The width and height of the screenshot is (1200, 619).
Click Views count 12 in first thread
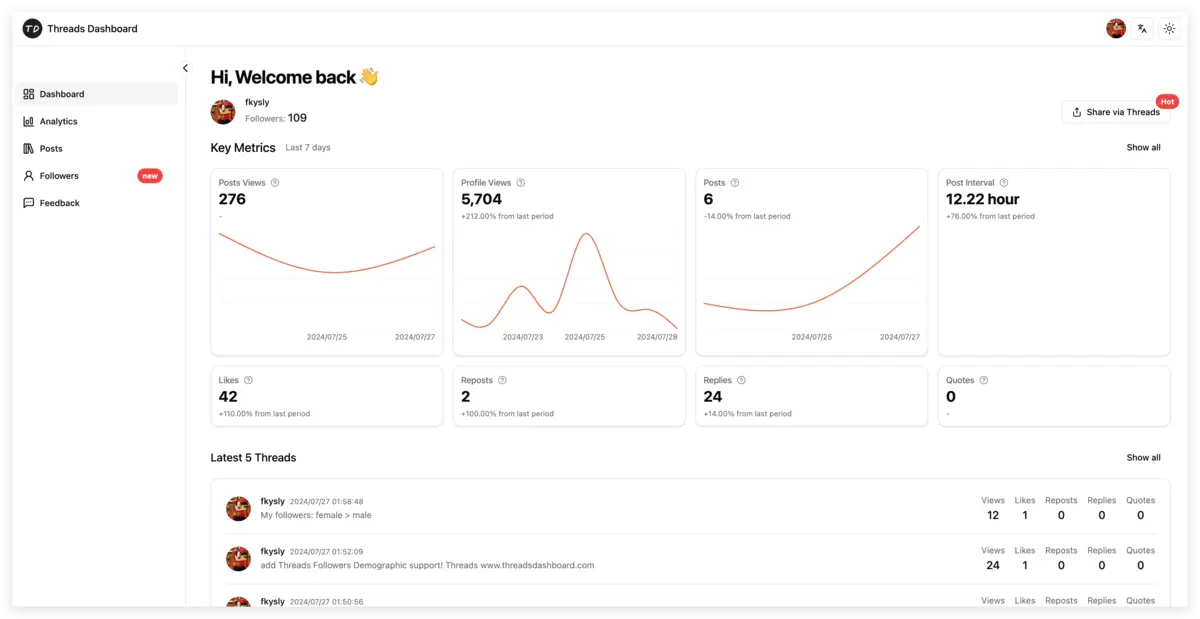click(x=993, y=516)
